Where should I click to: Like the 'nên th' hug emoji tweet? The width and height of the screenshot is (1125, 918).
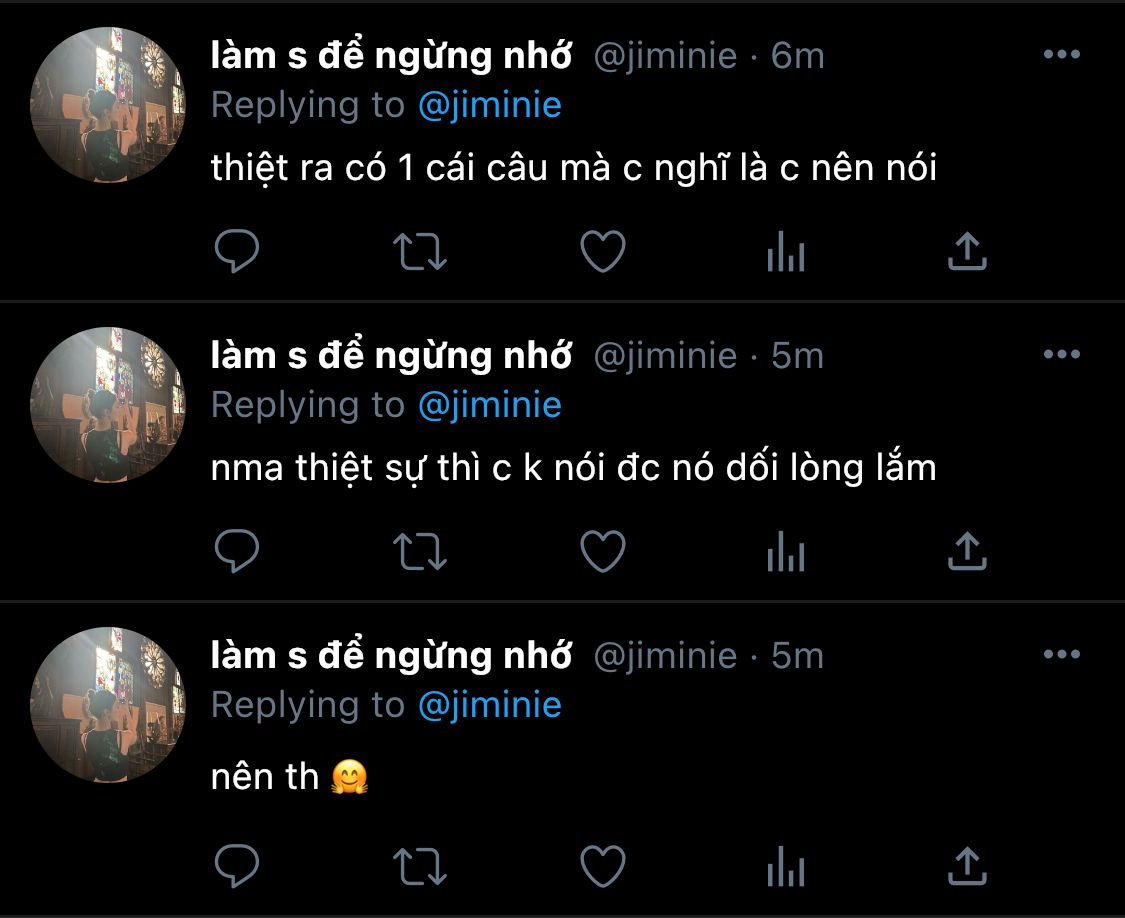603,865
